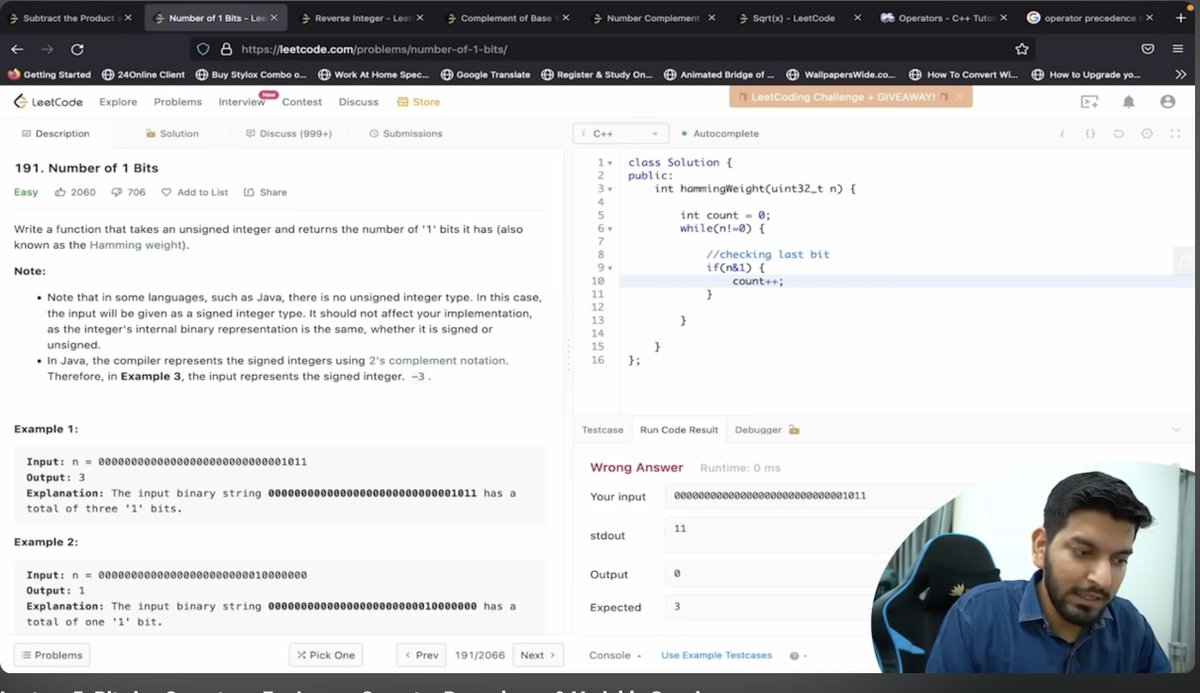Select the Testcase tab

(x=602, y=430)
